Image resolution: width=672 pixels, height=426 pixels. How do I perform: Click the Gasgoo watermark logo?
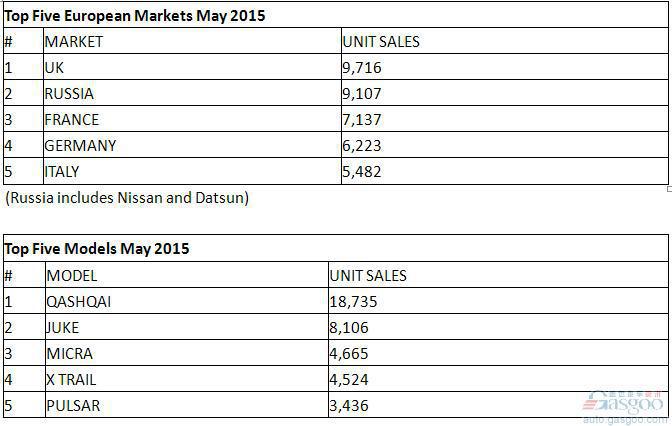coord(624,407)
